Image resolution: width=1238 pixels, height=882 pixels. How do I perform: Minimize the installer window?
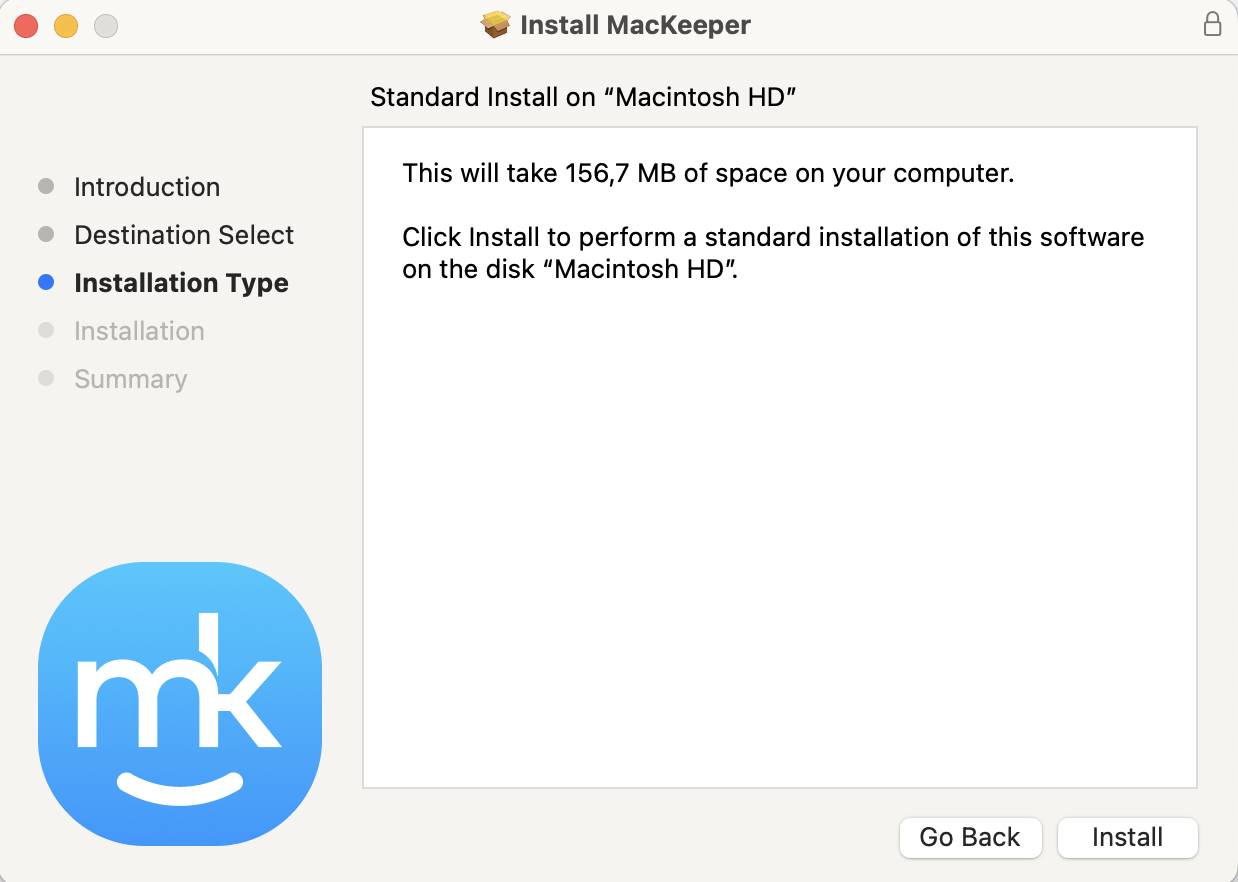(x=65, y=25)
